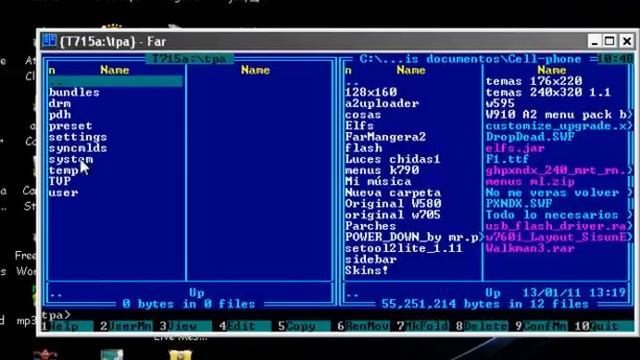The image size is (640, 360).
Task: Select the temas 176x220 folder
Action: tap(534, 82)
